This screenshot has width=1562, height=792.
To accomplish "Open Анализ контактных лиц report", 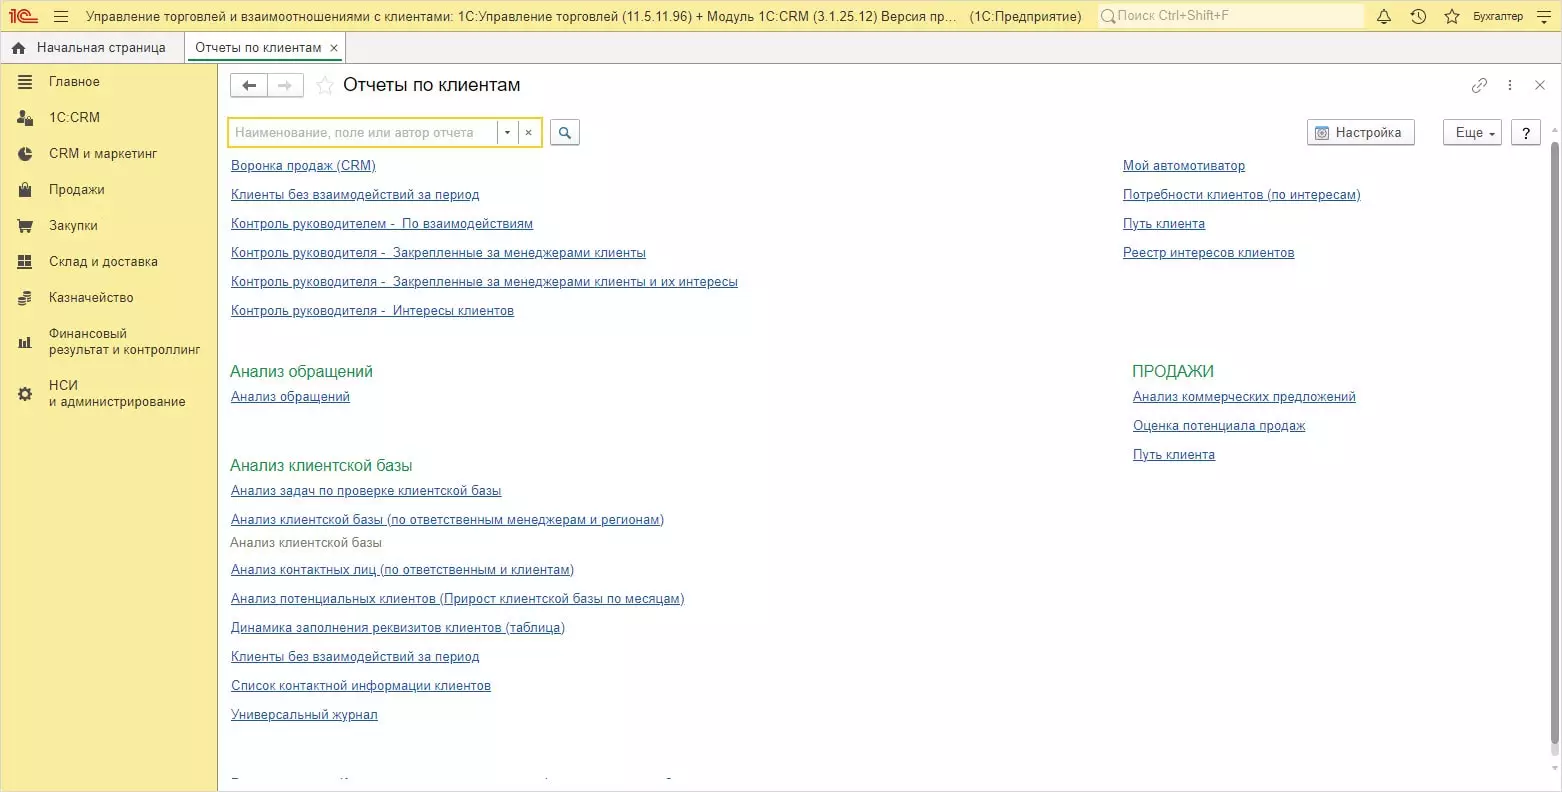I will tap(402, 570).
